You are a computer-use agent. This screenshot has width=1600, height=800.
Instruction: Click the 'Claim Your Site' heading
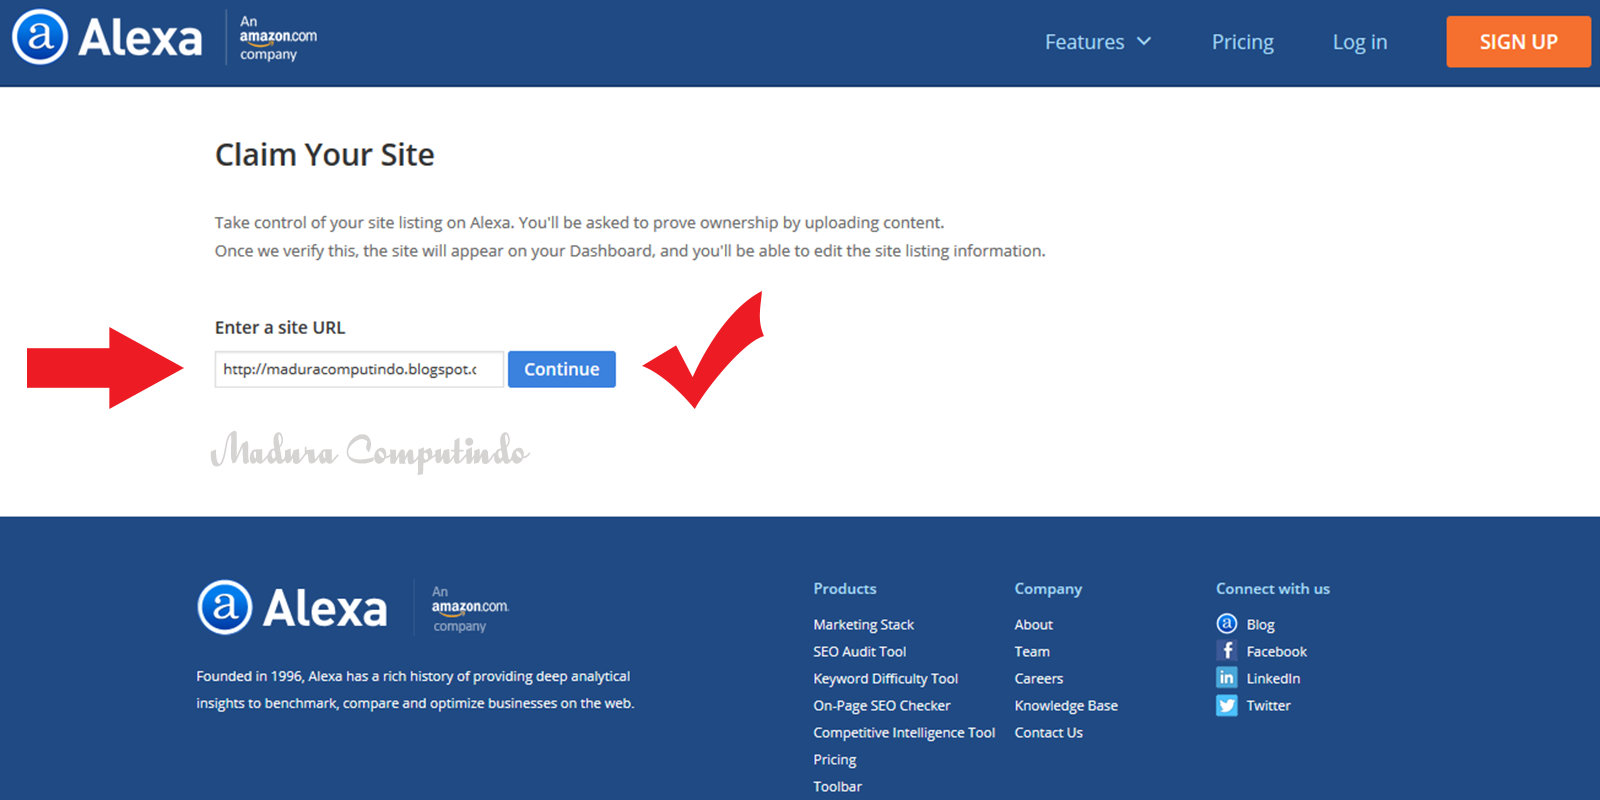point(325,155)
